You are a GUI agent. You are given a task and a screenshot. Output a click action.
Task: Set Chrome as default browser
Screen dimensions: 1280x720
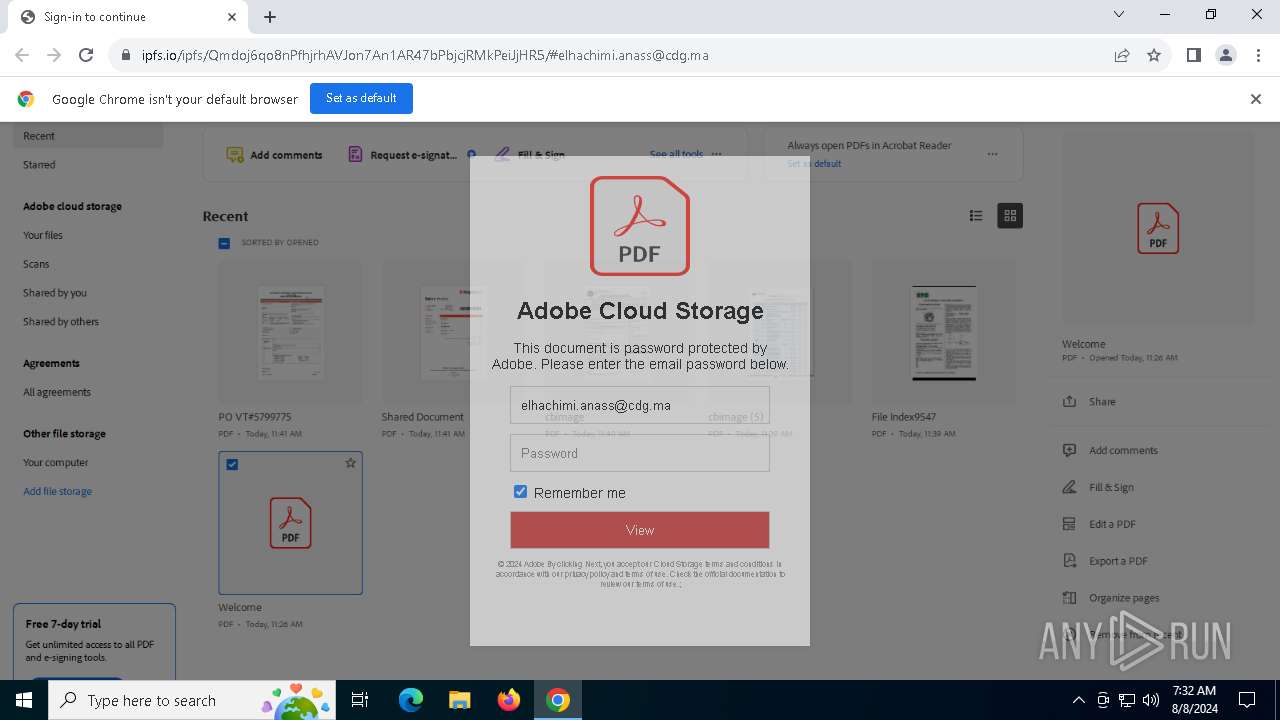pos(361,98)
